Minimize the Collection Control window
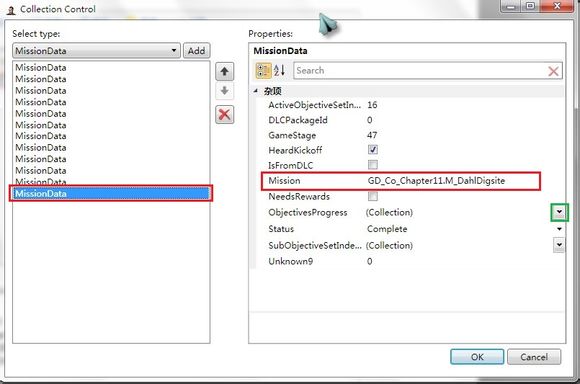Image resolution: width=580 pixels, height=384 pixels. [511, 6]
